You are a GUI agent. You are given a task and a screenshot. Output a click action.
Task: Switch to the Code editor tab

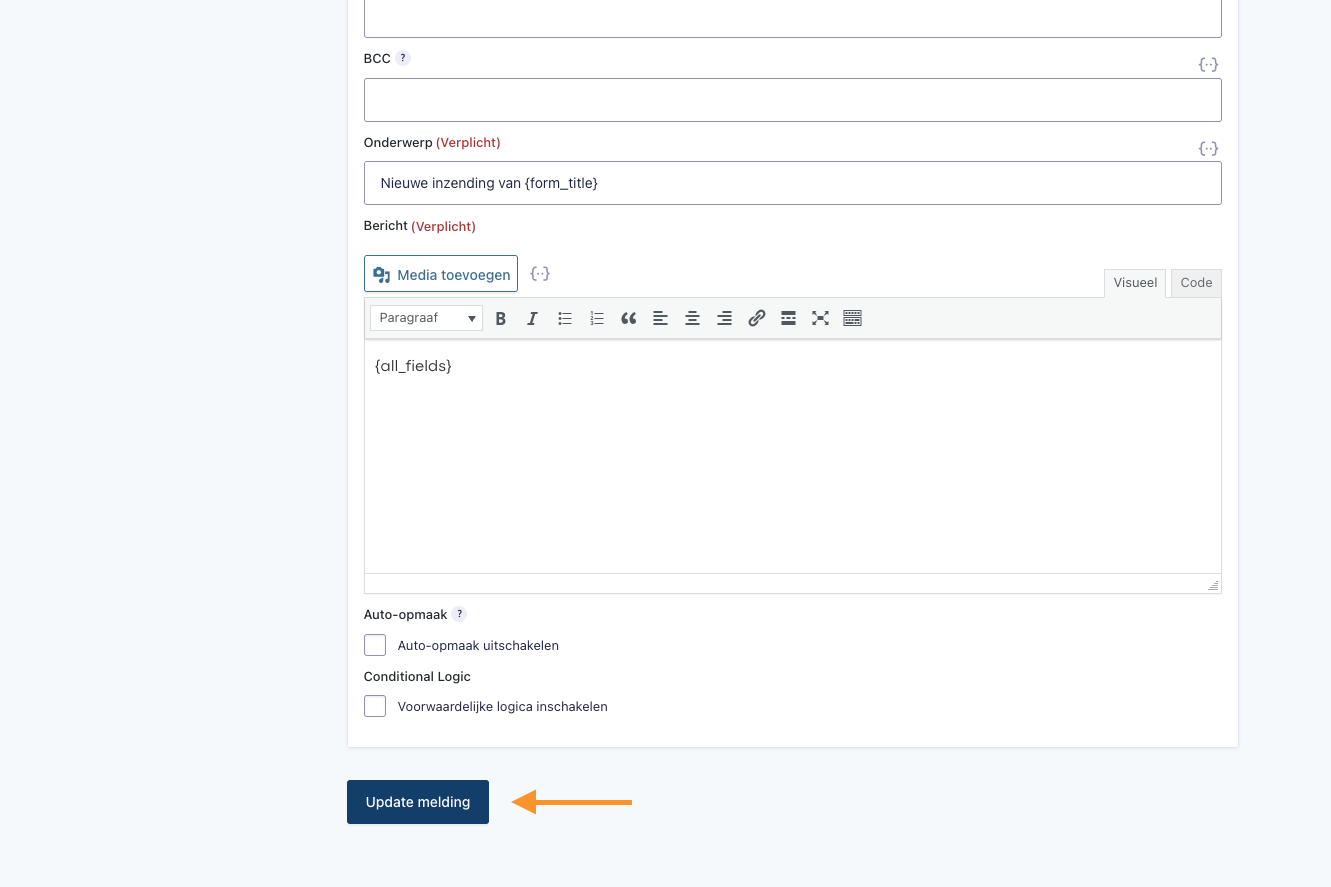pos(1196,283)
